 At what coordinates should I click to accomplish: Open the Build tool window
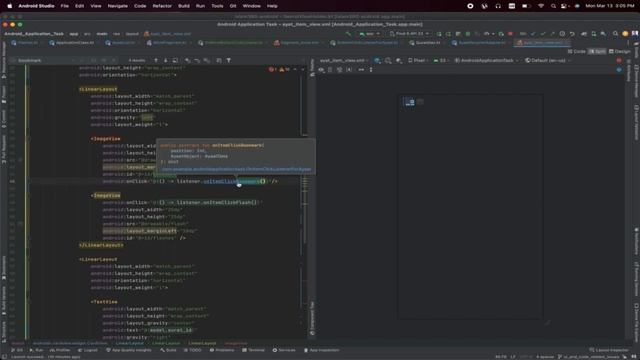[168, 350]
